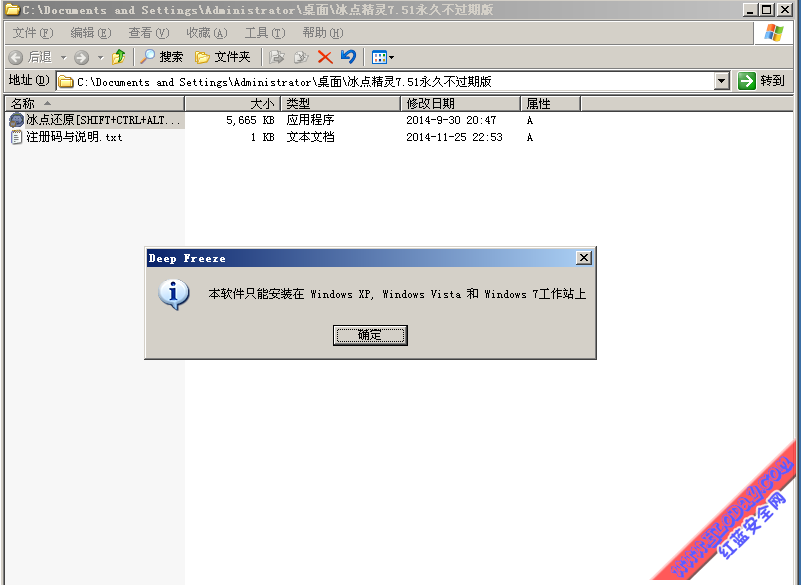The width and height of the screenshot is (801, 585).
Task: Sort by the 类型 column header
Action: coord(341,104)
